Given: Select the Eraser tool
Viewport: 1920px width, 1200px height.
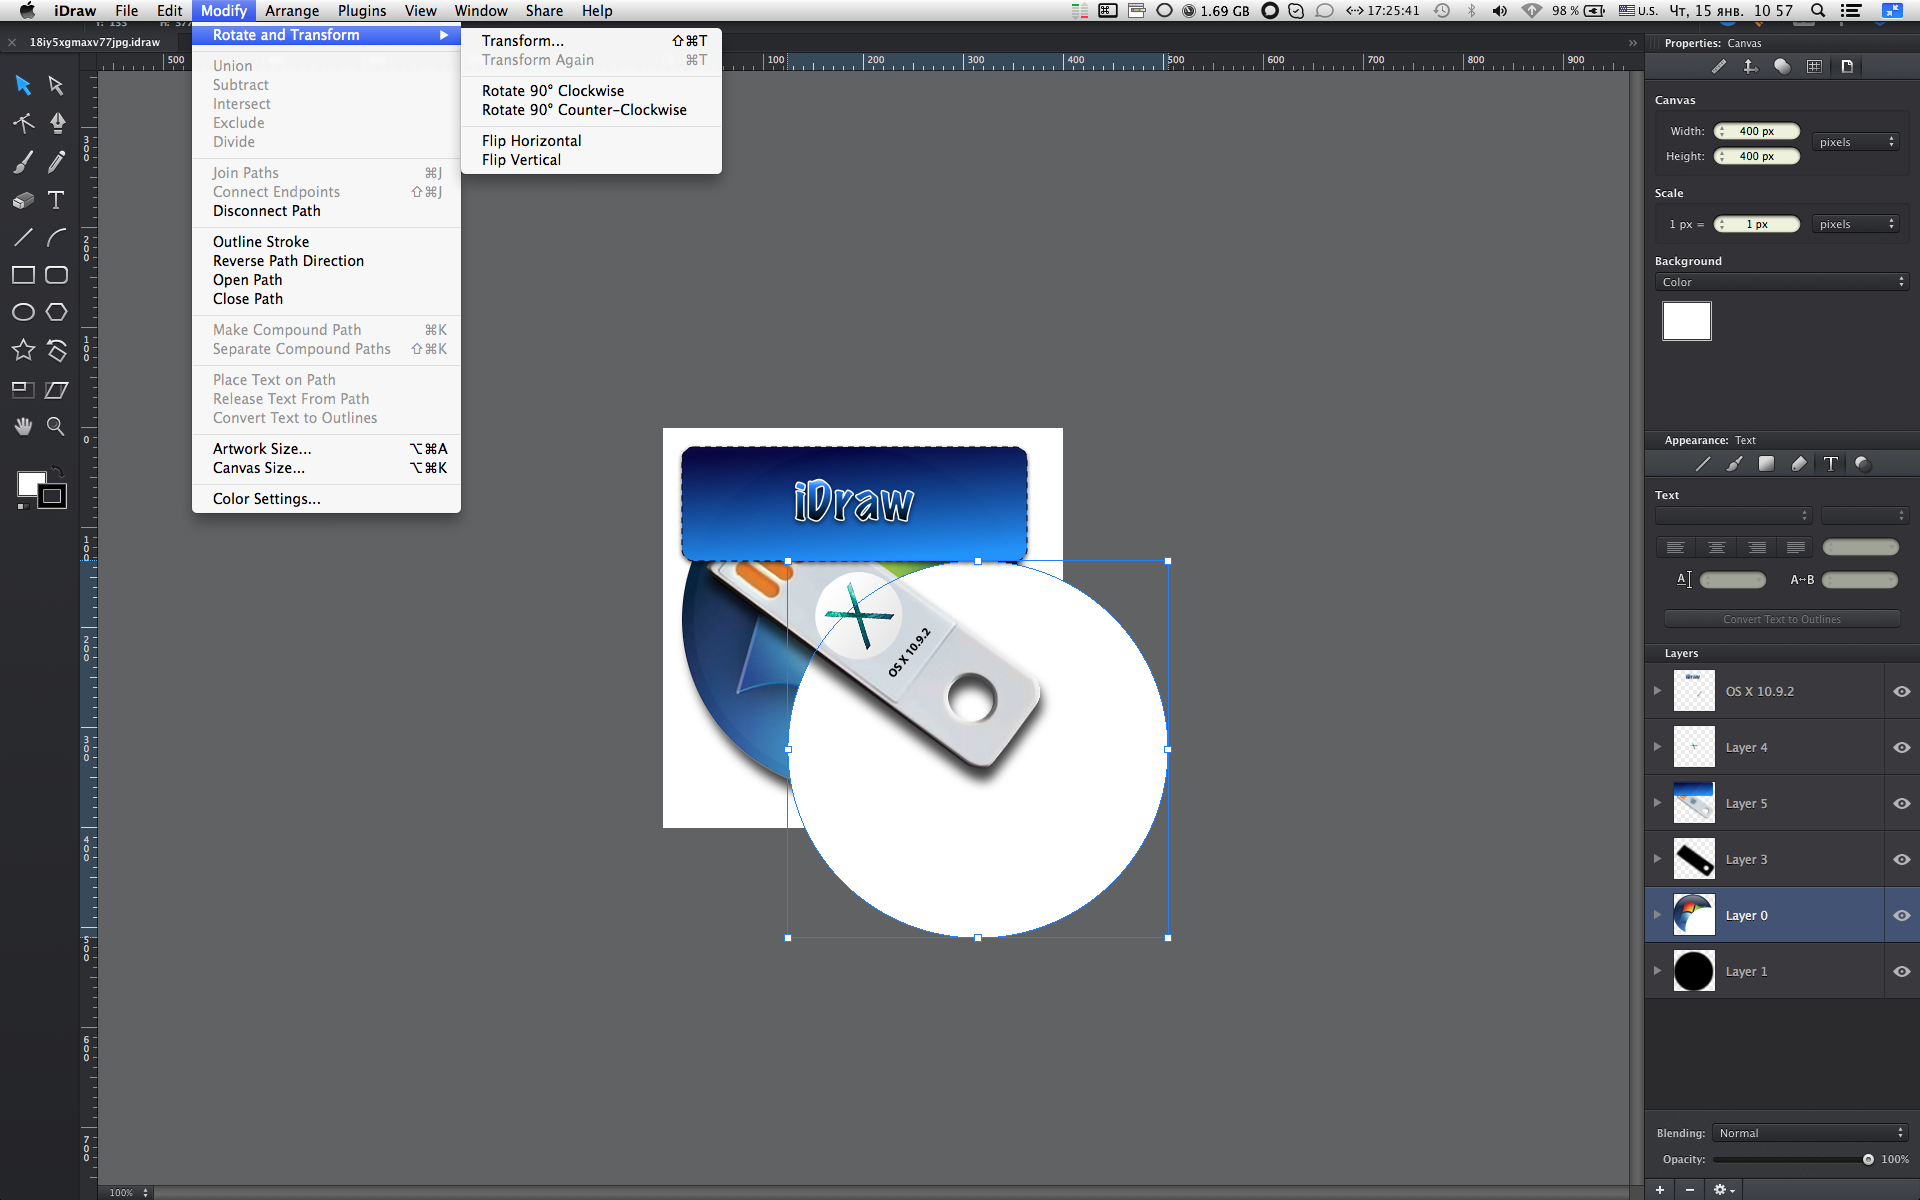Looking at the screenshot, I should point(23,200).
